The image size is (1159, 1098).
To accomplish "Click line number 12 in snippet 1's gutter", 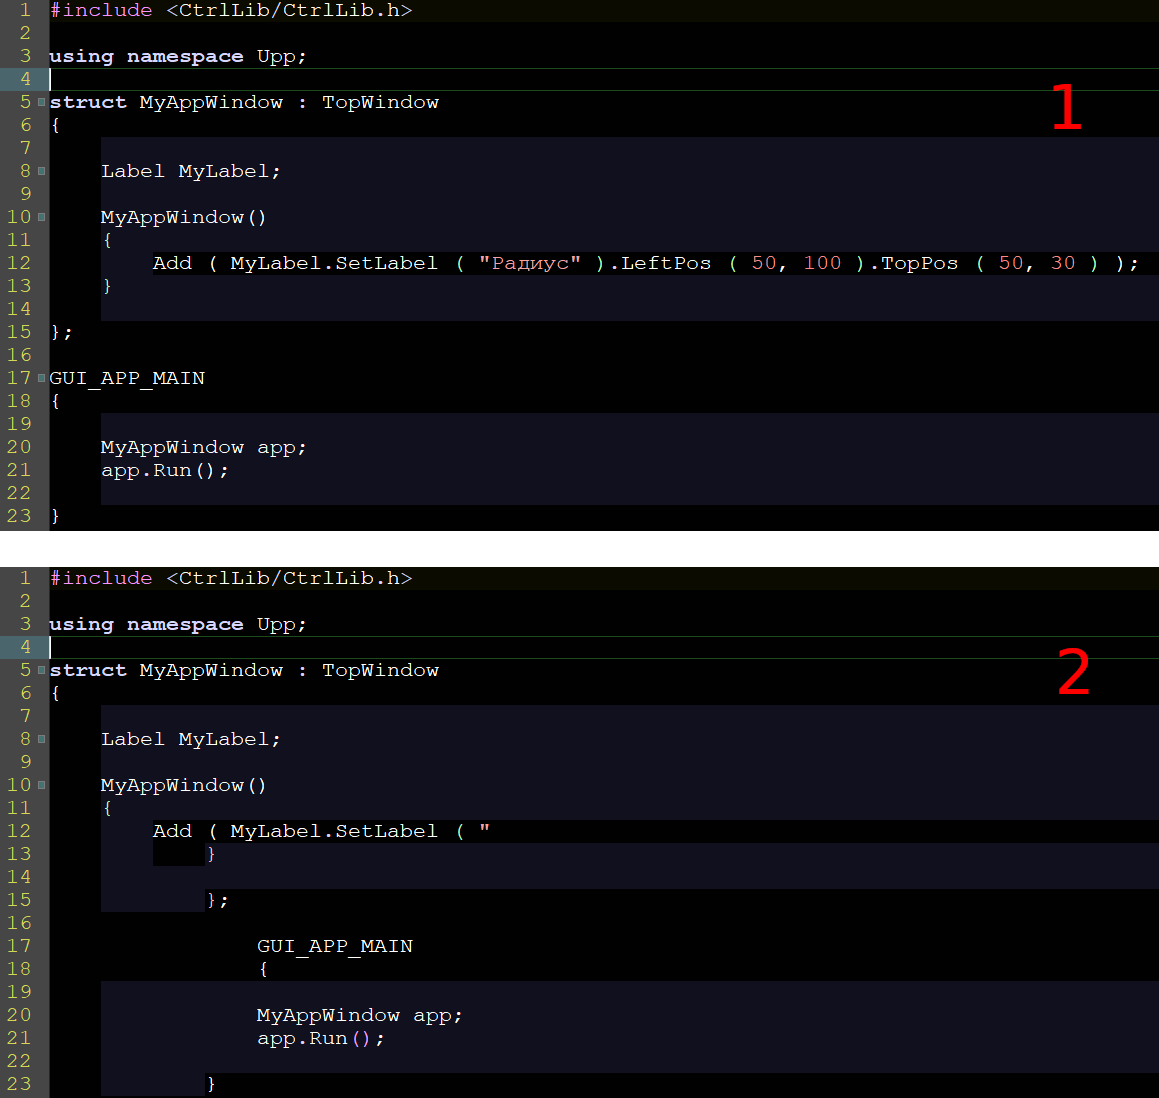I will [19, 263].
